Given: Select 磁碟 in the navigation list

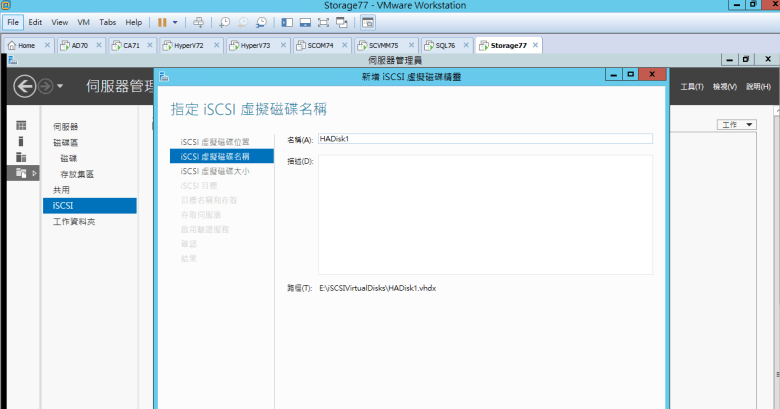Looking at the screenshot, I should click(68, 158).
